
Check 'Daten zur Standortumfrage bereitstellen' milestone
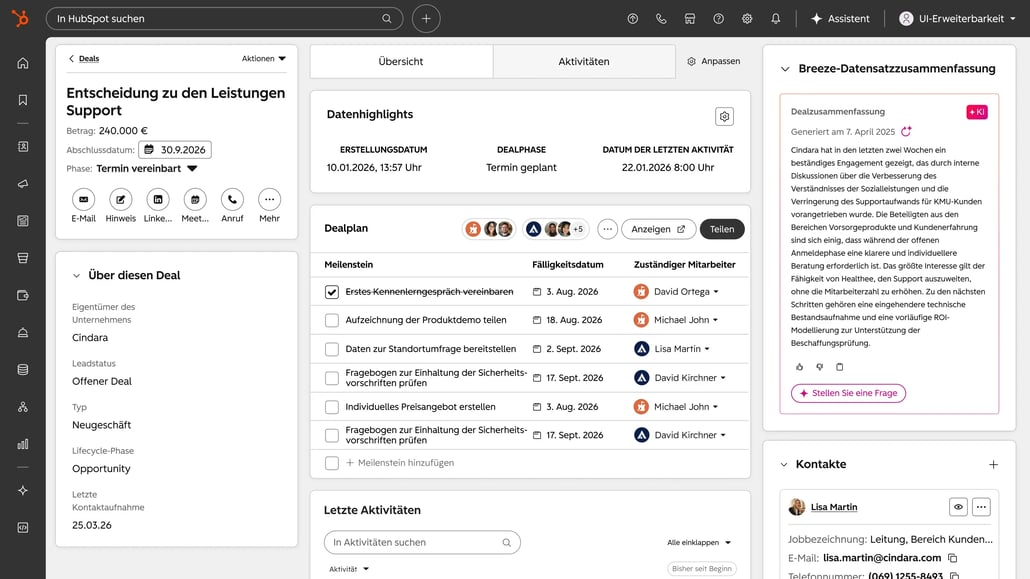[x=332, y=349]
